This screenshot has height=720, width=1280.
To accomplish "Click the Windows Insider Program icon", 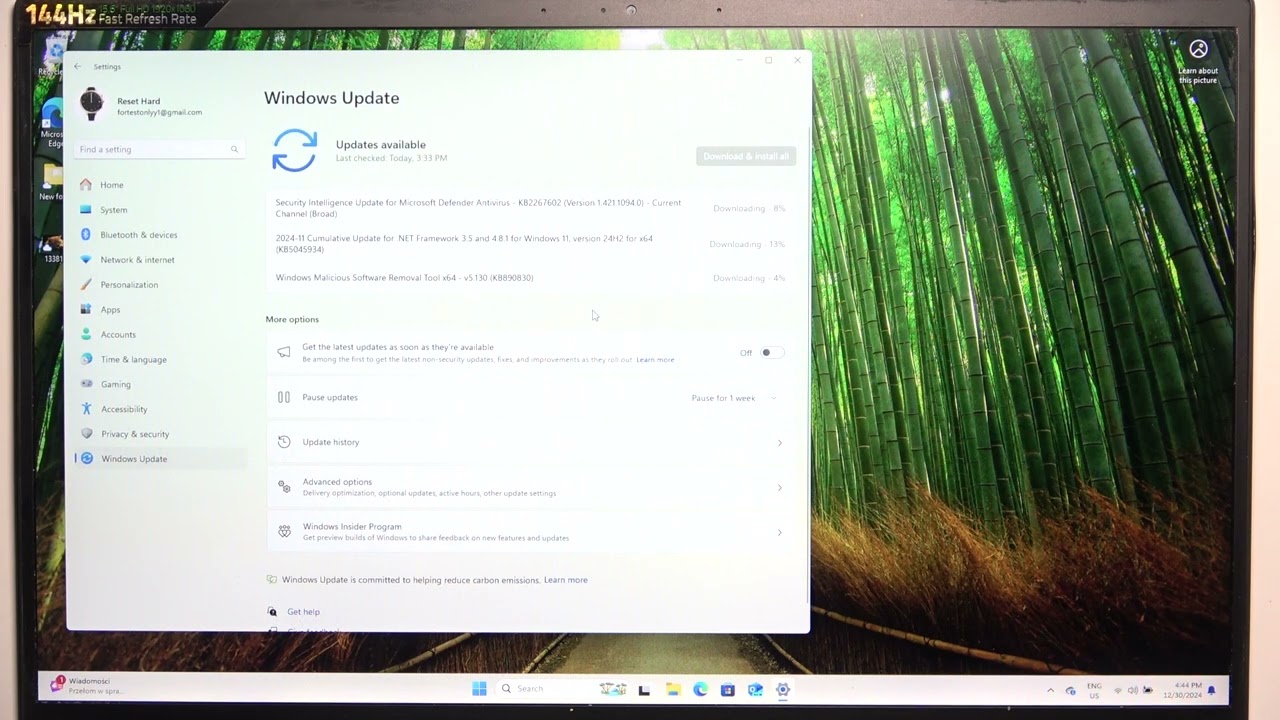I will 284,532.
